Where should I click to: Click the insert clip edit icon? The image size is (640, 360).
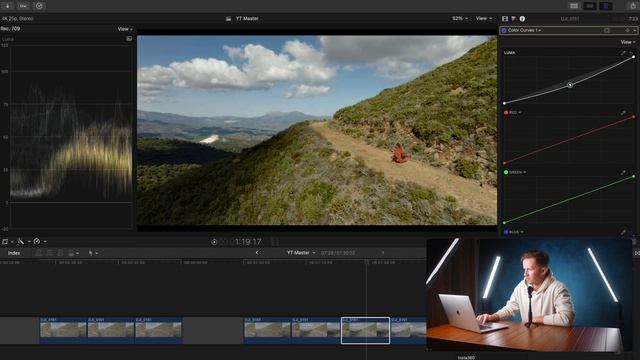pyautogui.click(x=49, y=253)
